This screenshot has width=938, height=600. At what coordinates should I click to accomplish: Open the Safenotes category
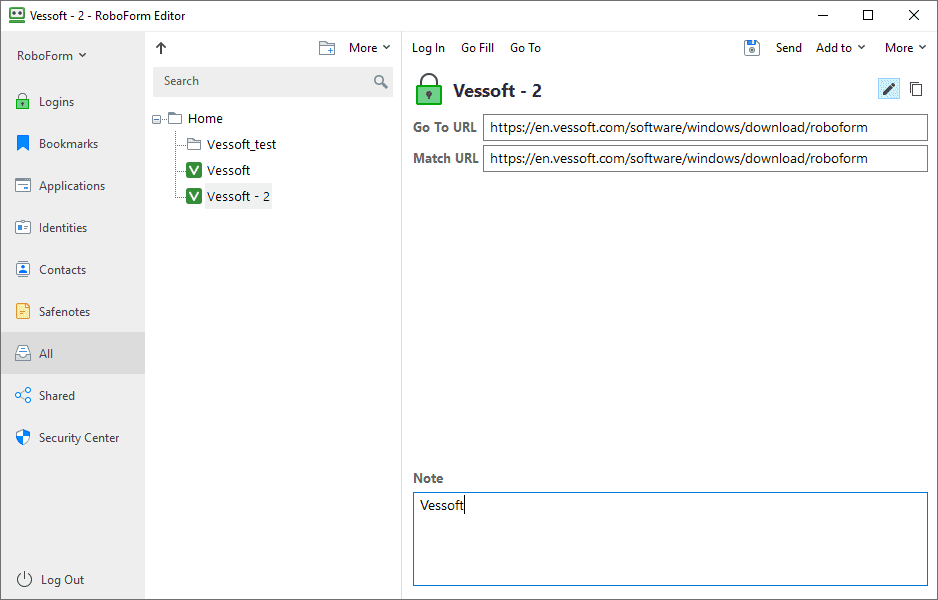pyautogui.click(x=72, y=311)
